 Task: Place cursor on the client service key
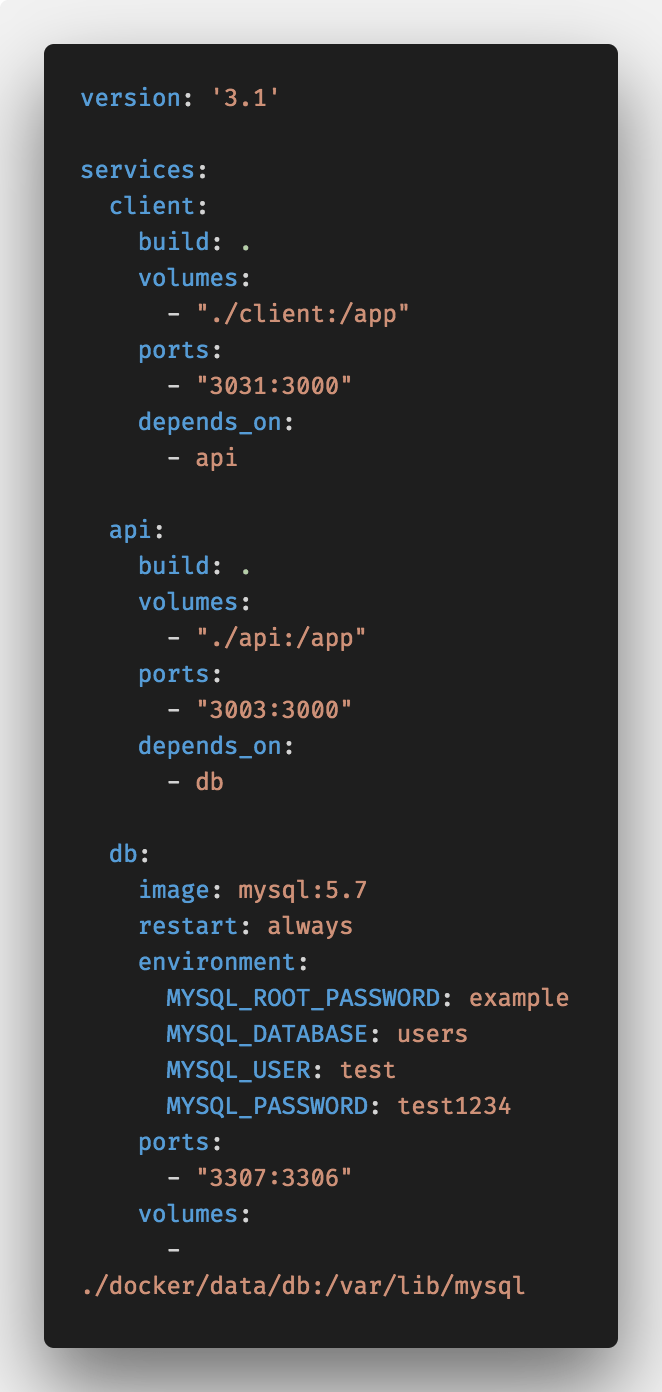(x=152, y=206)
